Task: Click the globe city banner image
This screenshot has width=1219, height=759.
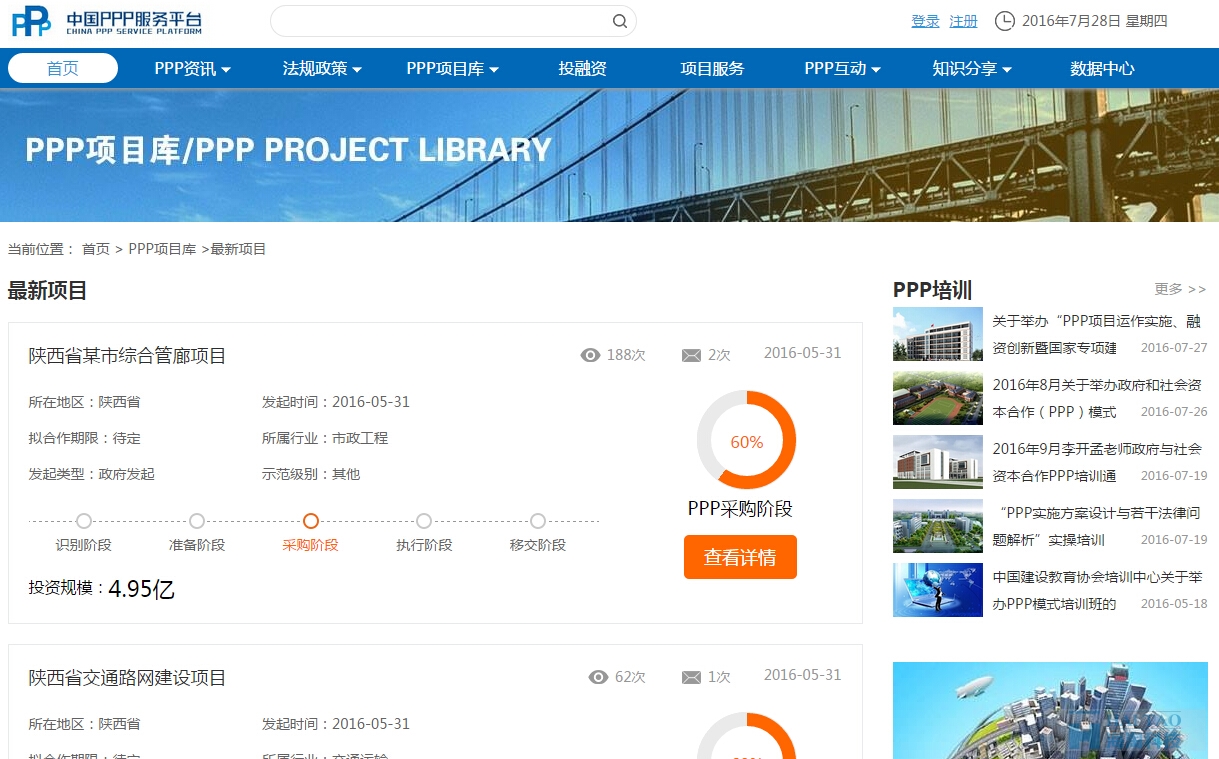Action: click(x=1050, y=710)
